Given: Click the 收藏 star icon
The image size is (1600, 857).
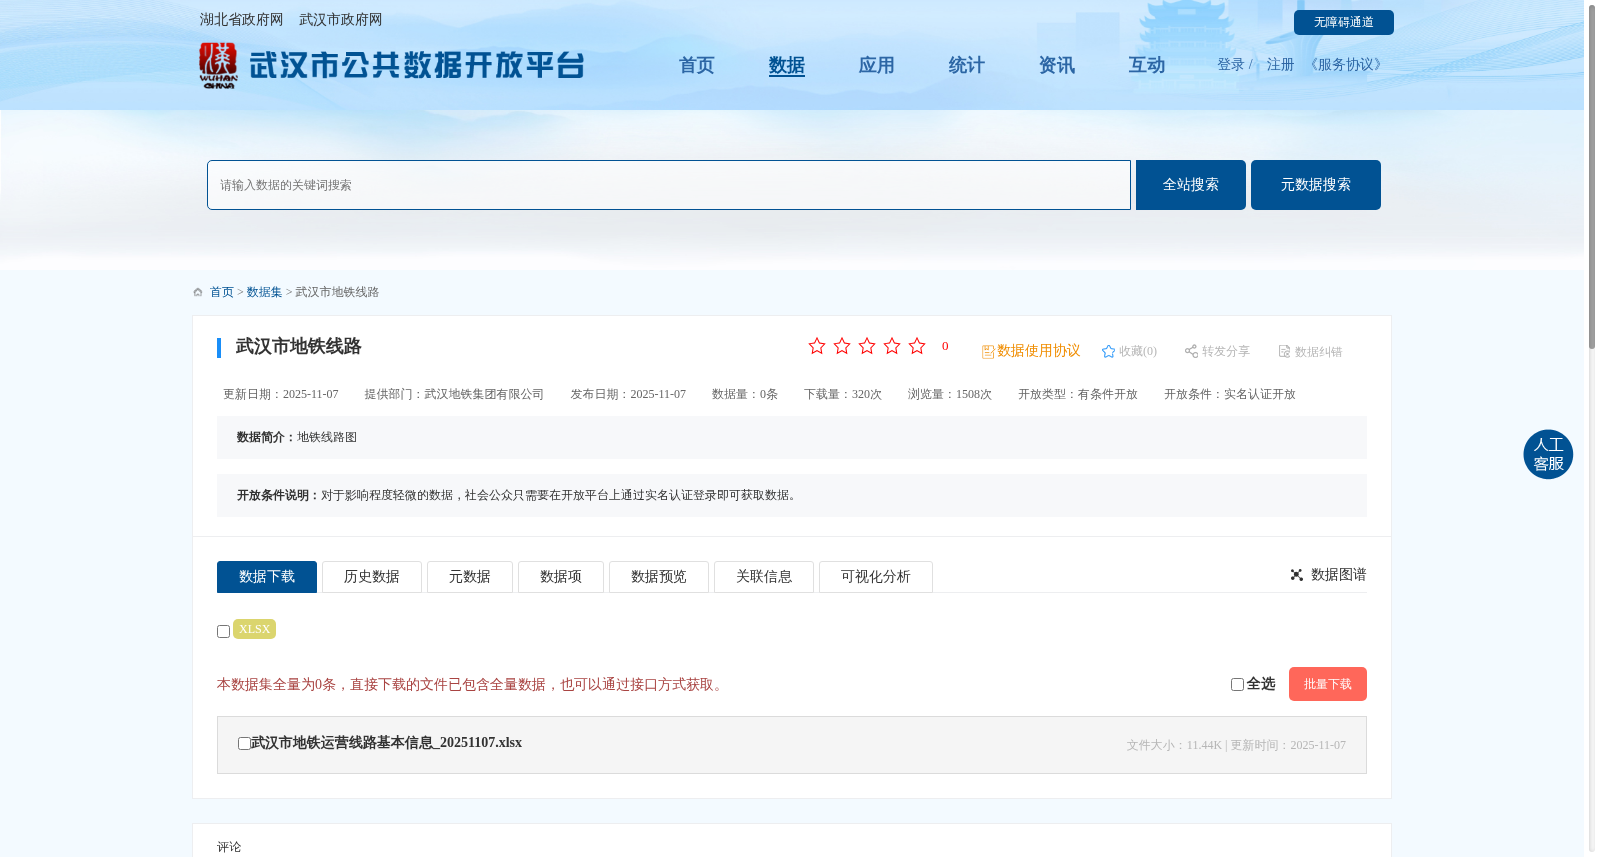Looking at the screenshot, I should tap(1108, 351).
